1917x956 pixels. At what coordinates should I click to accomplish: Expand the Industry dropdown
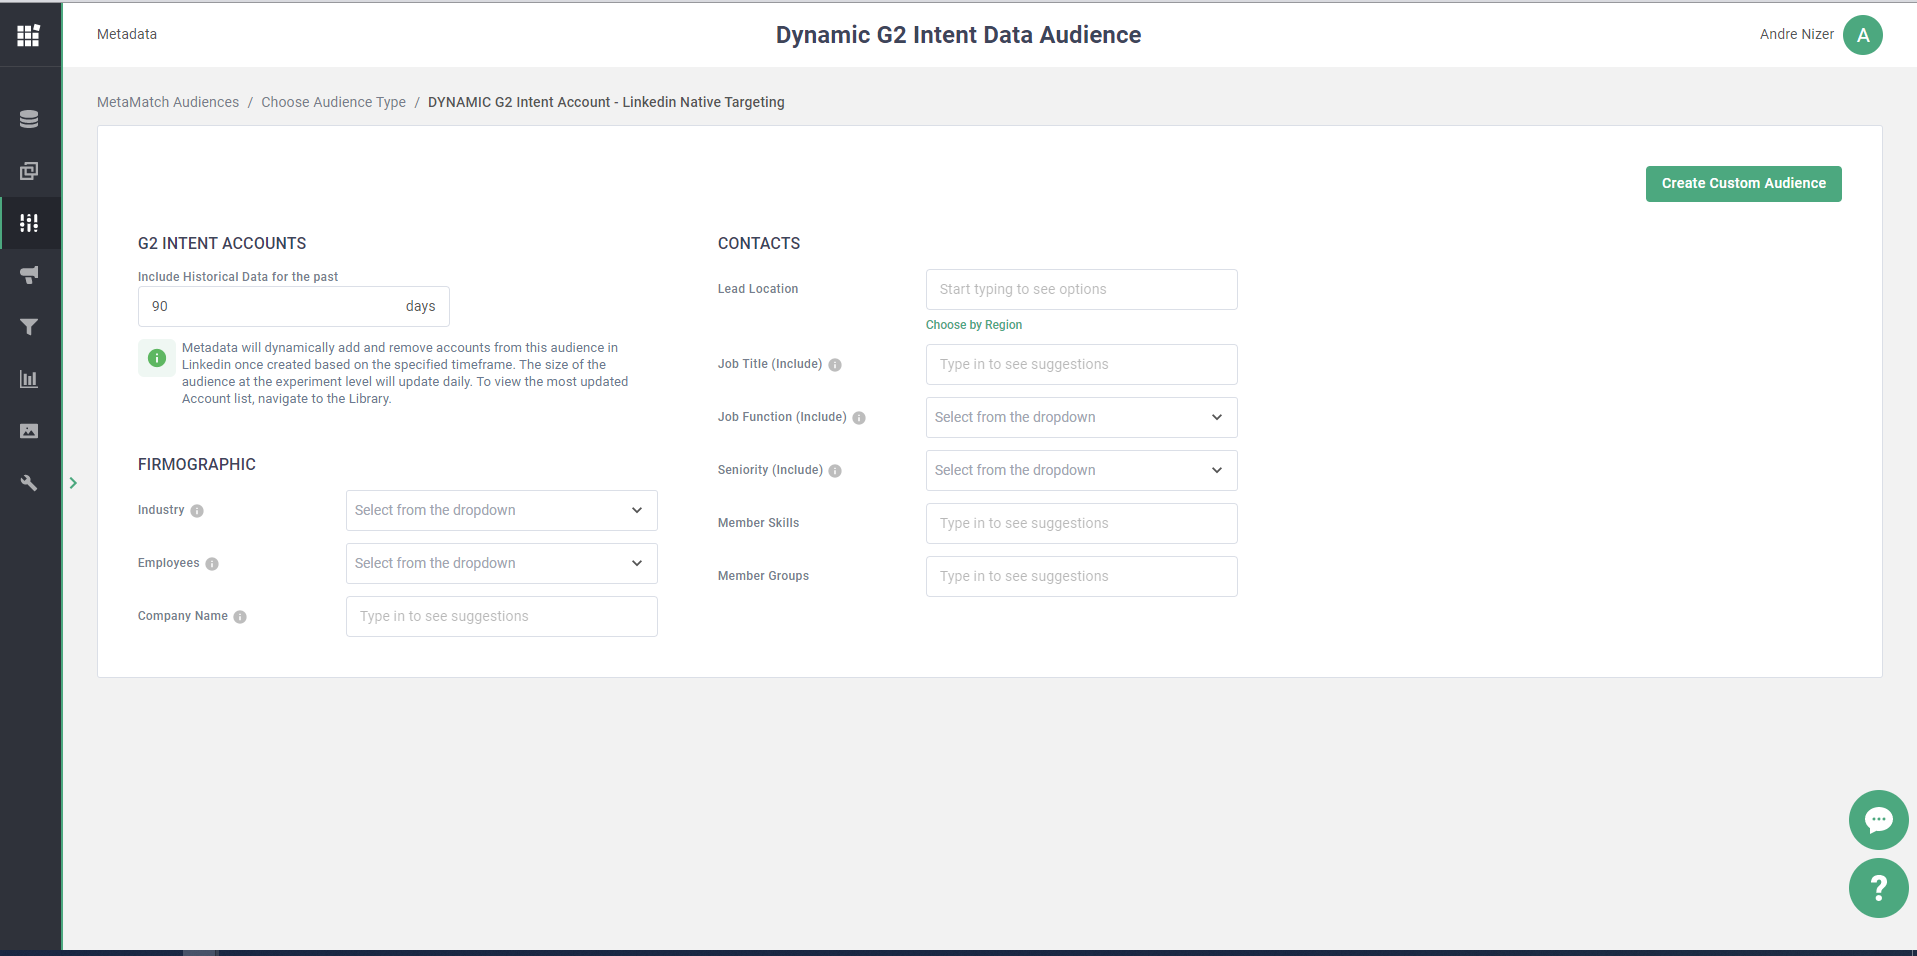coord(501,510)
